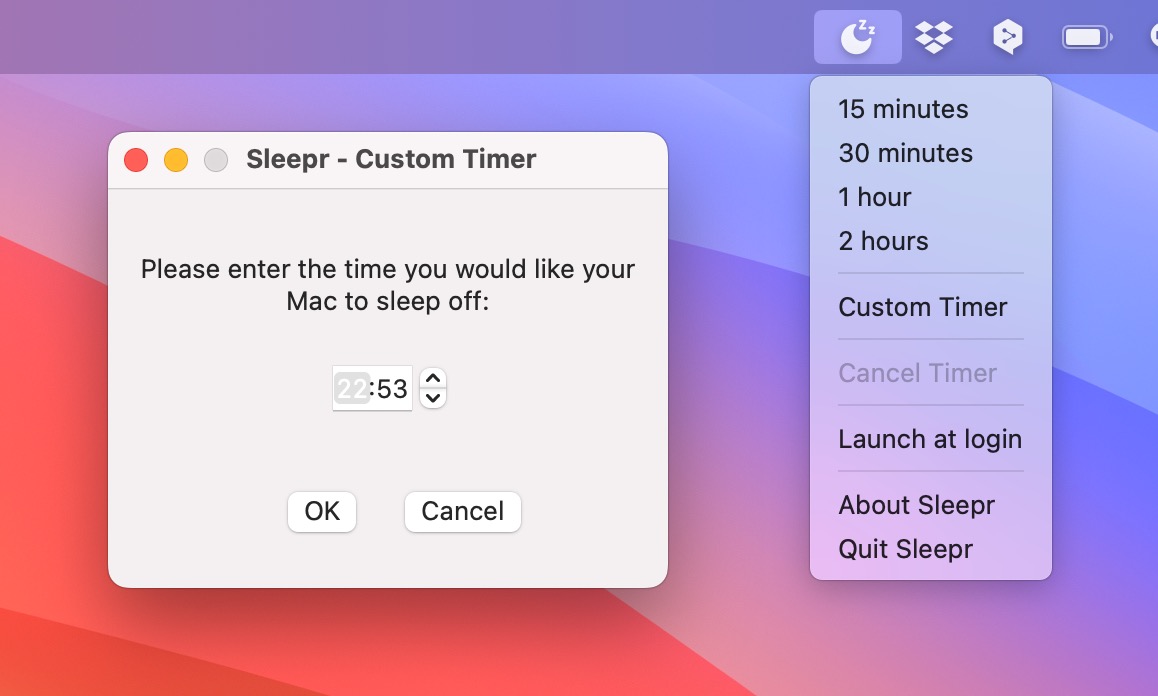Click the partially visible icon at screen edge

(x=1152, y=36)
